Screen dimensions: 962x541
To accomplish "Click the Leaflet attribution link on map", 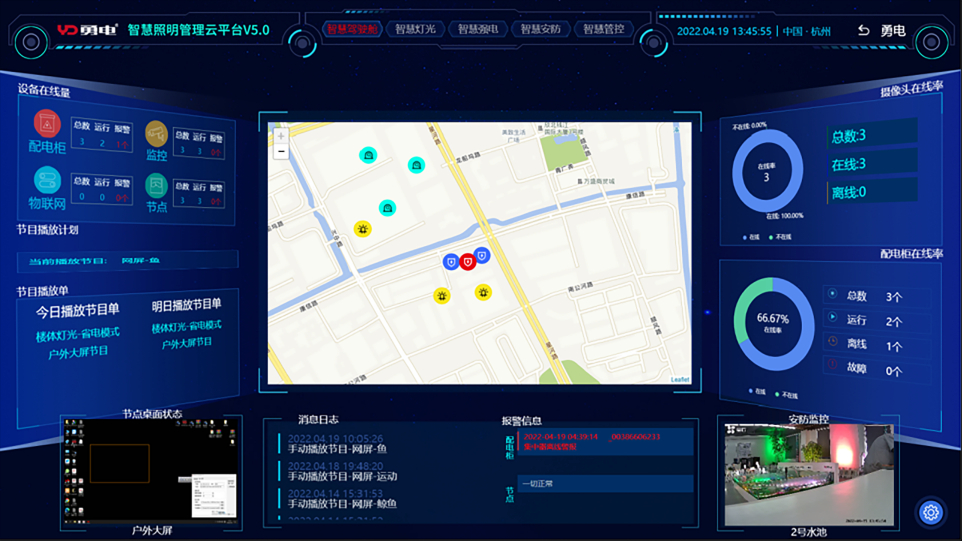I will [x=679, y=379].
